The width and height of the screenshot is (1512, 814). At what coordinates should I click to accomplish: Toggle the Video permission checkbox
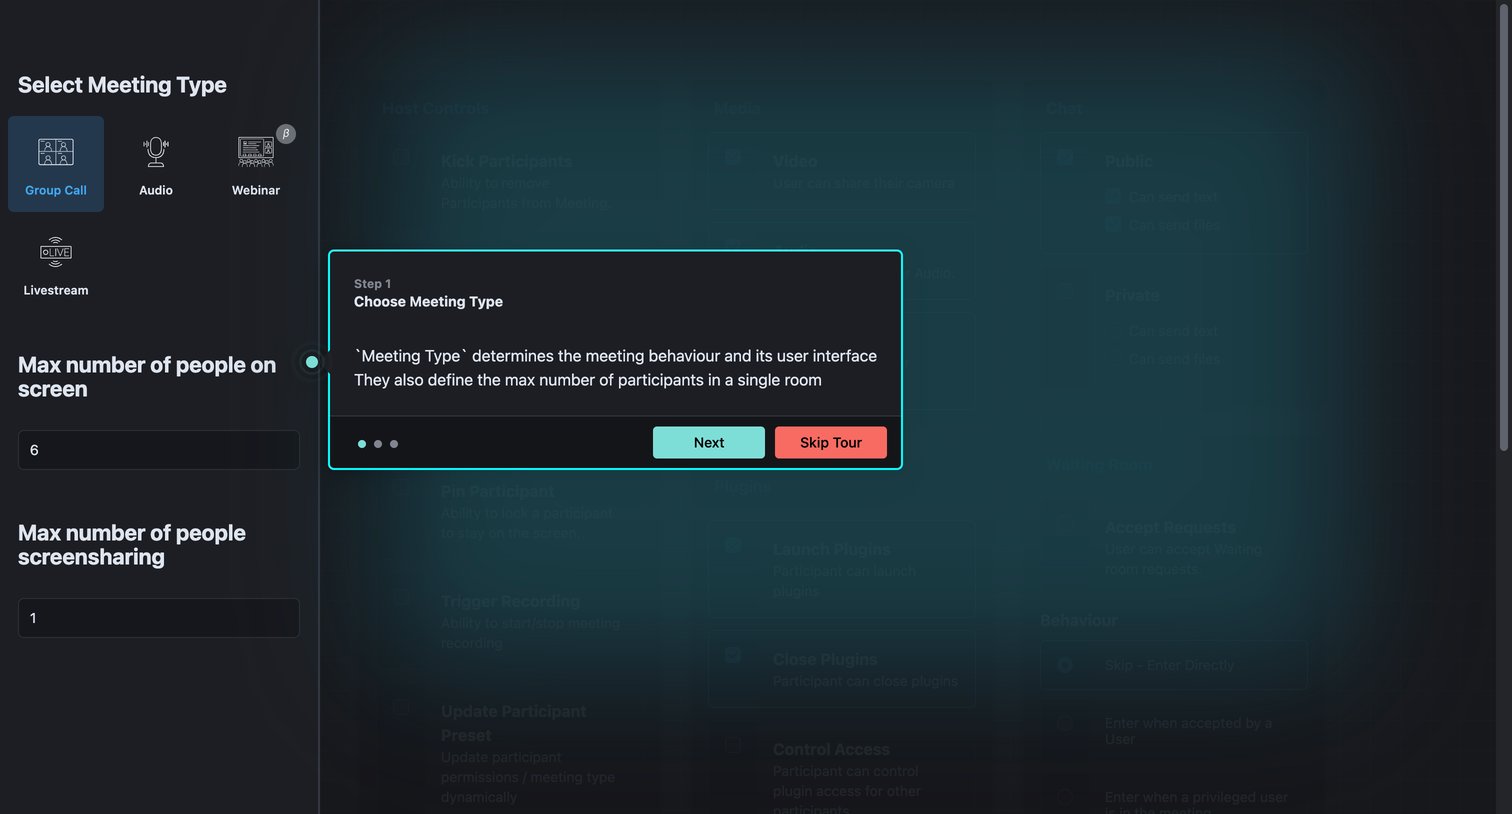point(733,157)
